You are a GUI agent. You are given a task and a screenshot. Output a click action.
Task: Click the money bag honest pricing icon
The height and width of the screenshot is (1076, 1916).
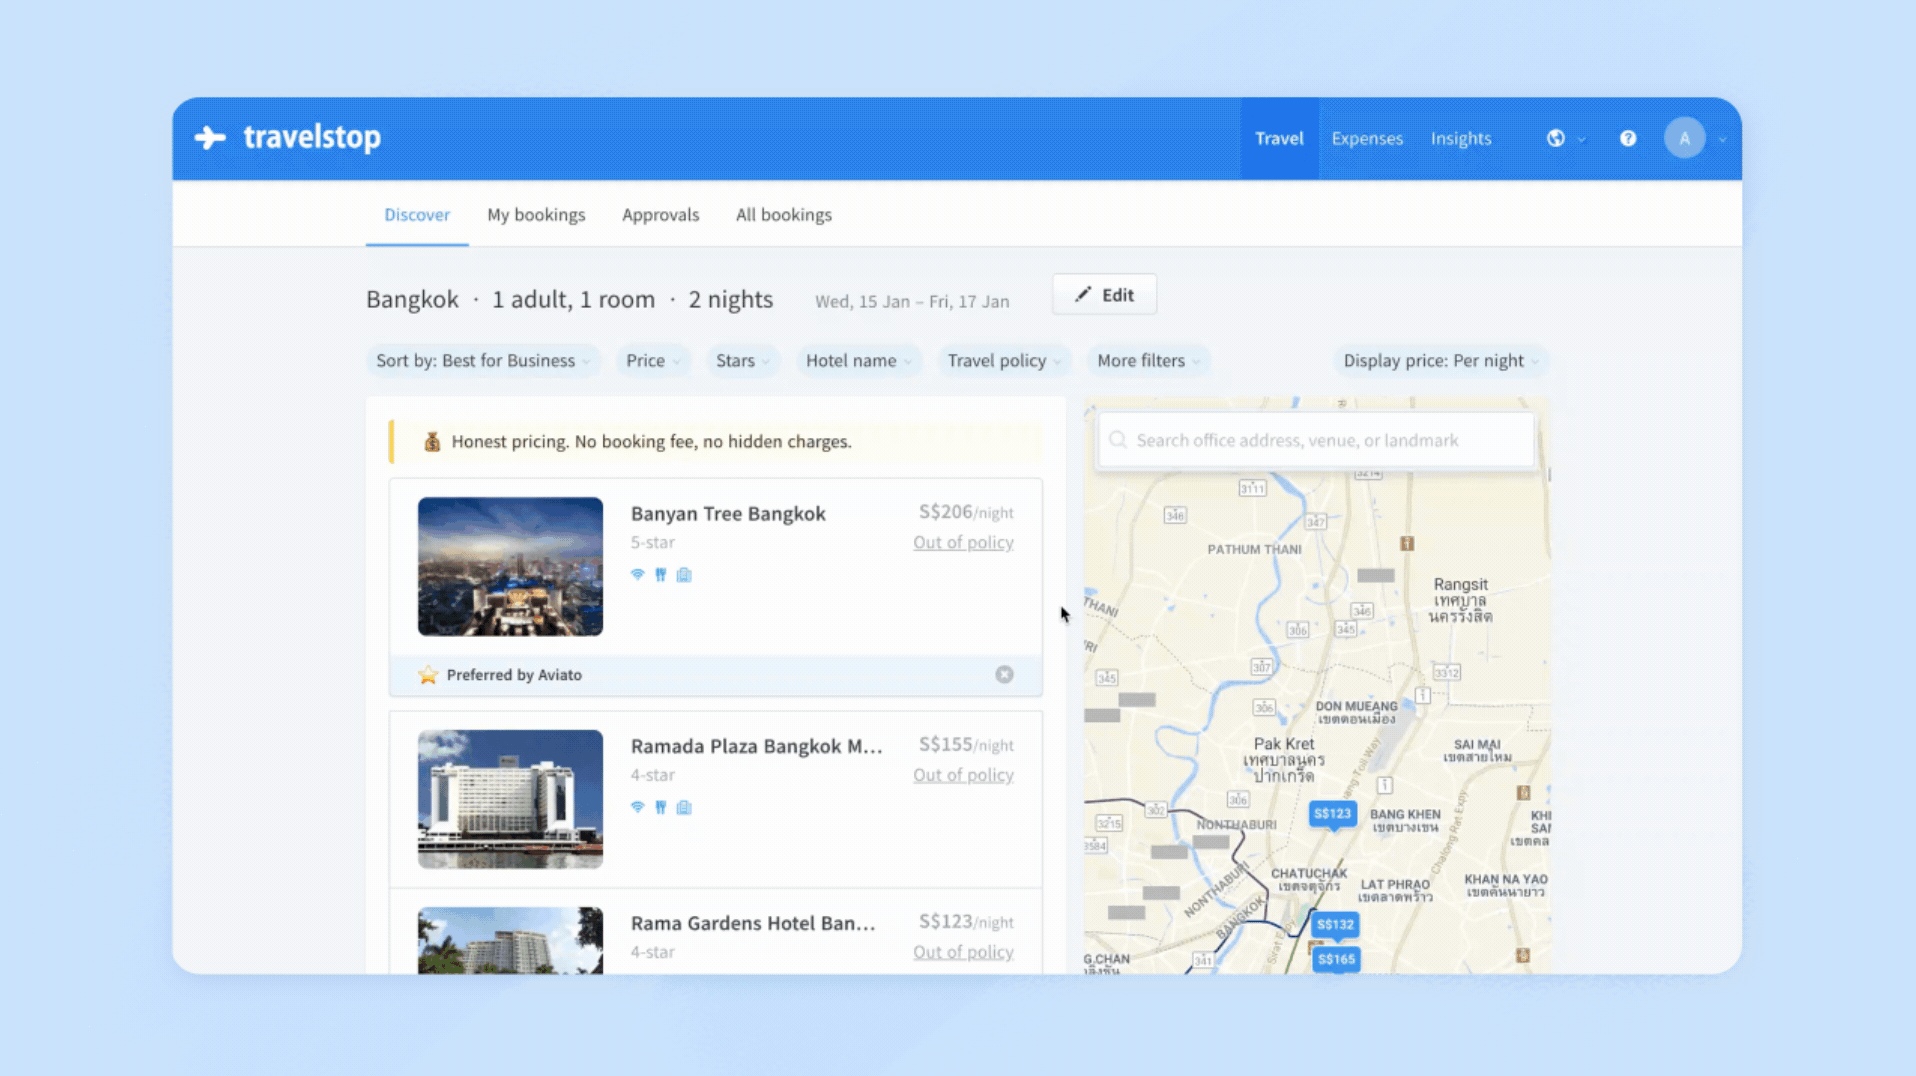[432, 441]
